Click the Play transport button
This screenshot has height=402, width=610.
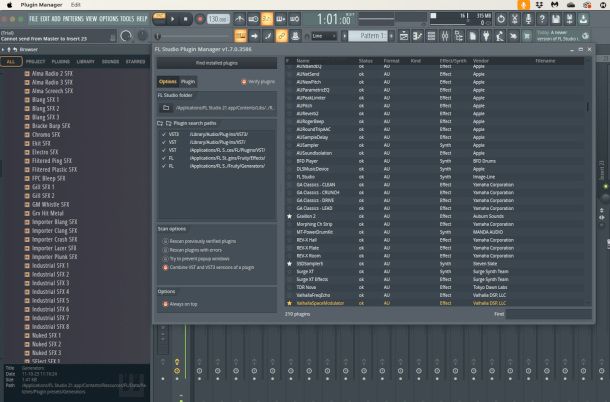click(173, 19)
